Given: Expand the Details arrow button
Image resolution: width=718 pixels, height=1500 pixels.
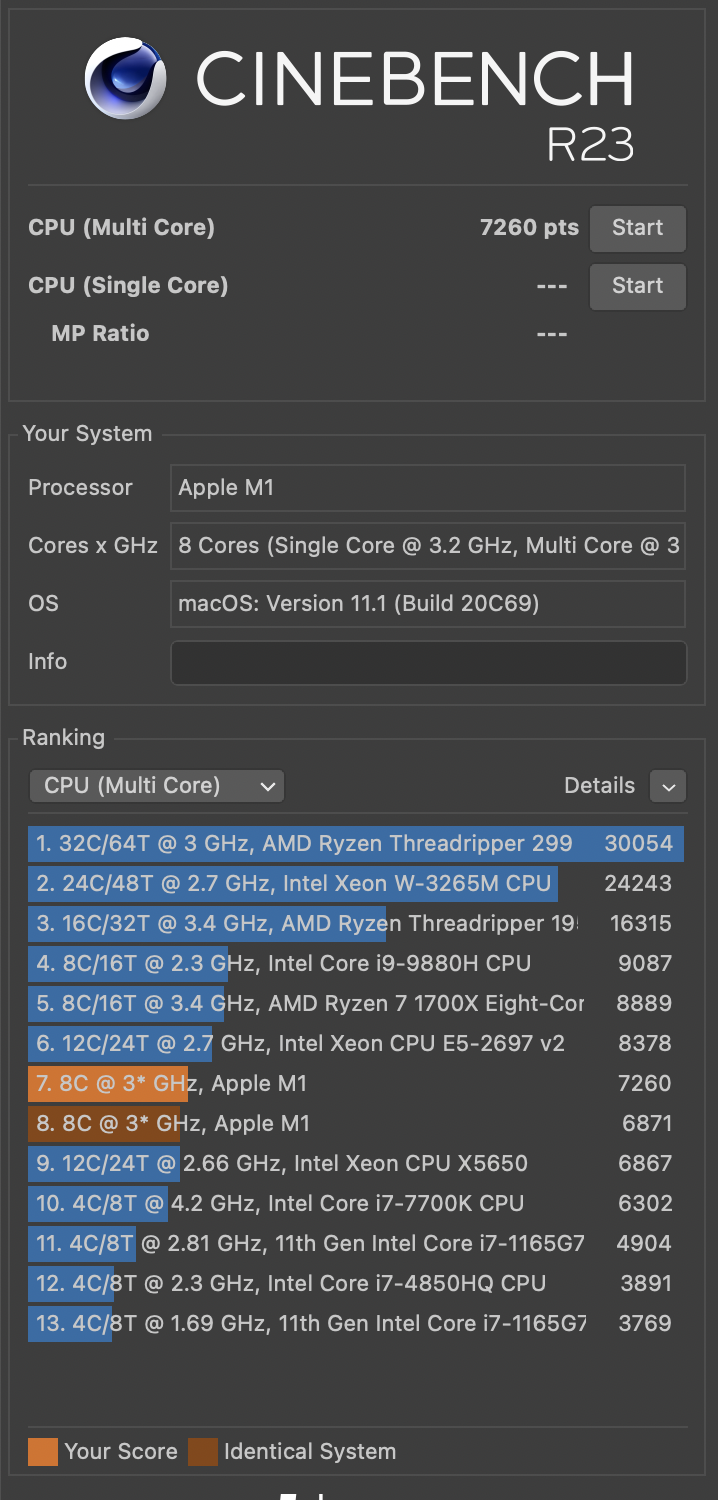Looking at the screenshot, I should tap(668, 786).
